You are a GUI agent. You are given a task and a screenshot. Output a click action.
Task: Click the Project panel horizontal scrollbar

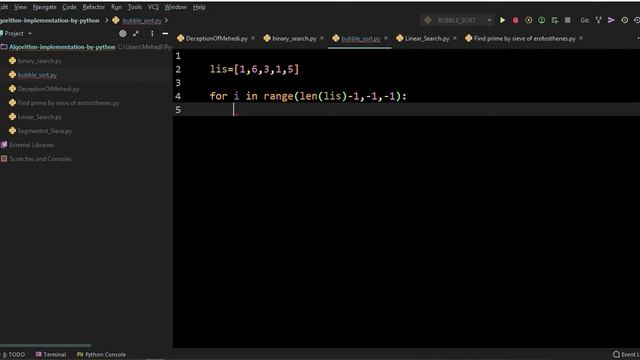45,346
